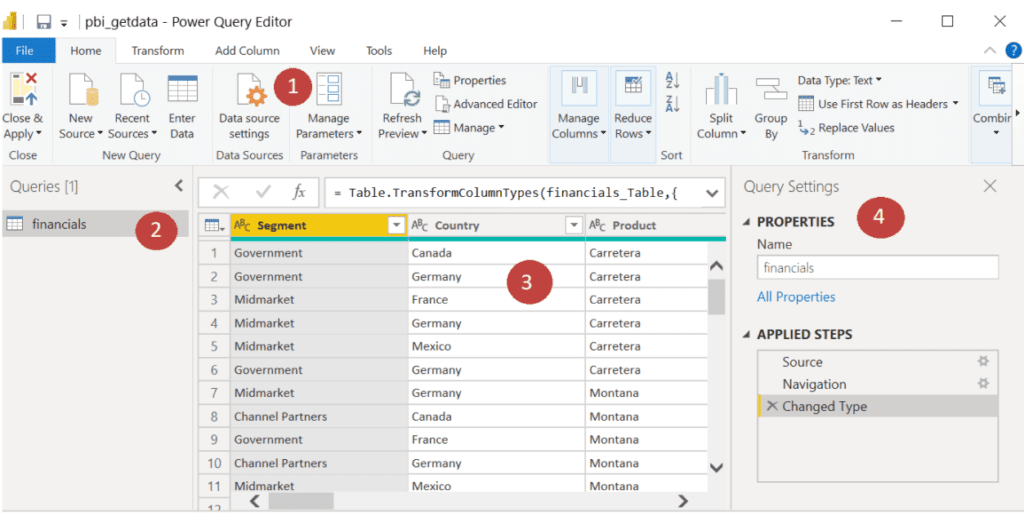The image size is (1024, 513).
Task: Click the query Name input field
Action: coord(878,268)
